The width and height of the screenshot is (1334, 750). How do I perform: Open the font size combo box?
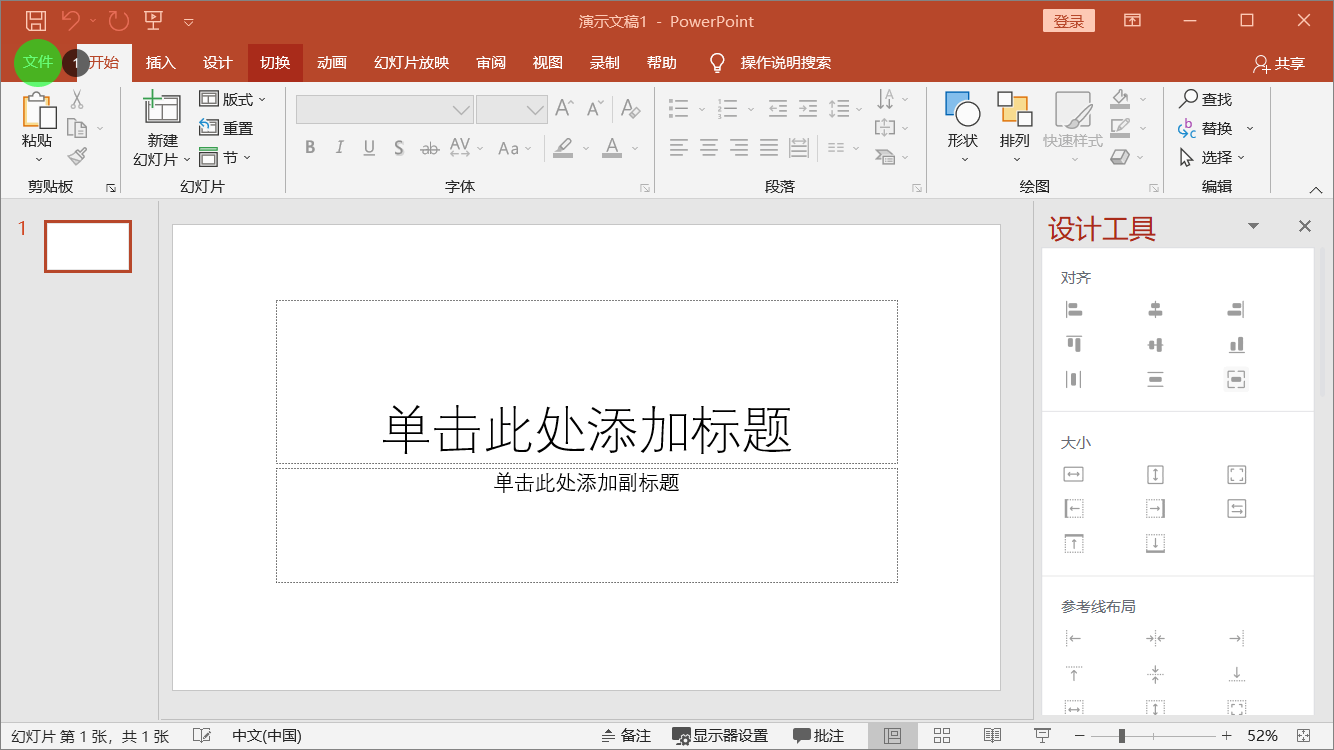pyautogui.click(x=511, y=109)
